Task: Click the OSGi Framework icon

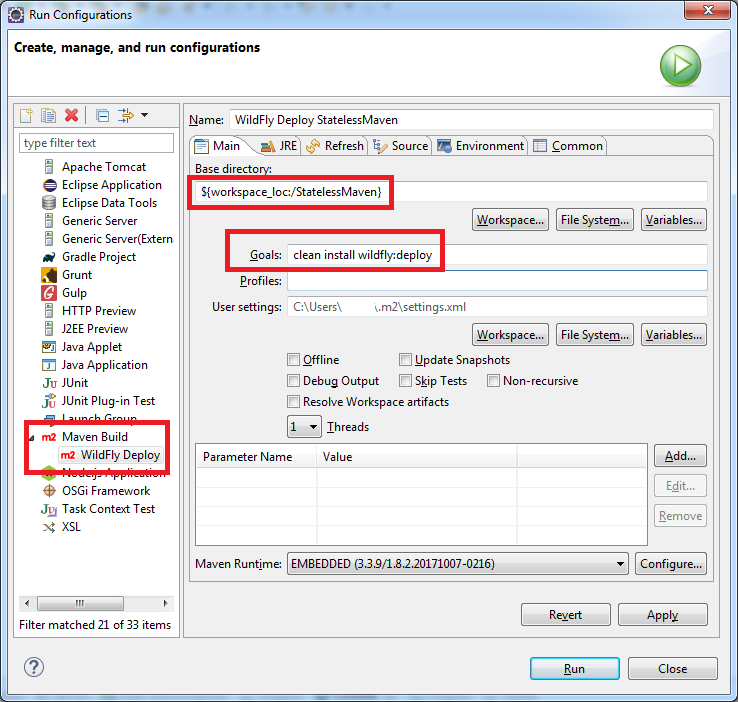Action: (x=49, y=491)
